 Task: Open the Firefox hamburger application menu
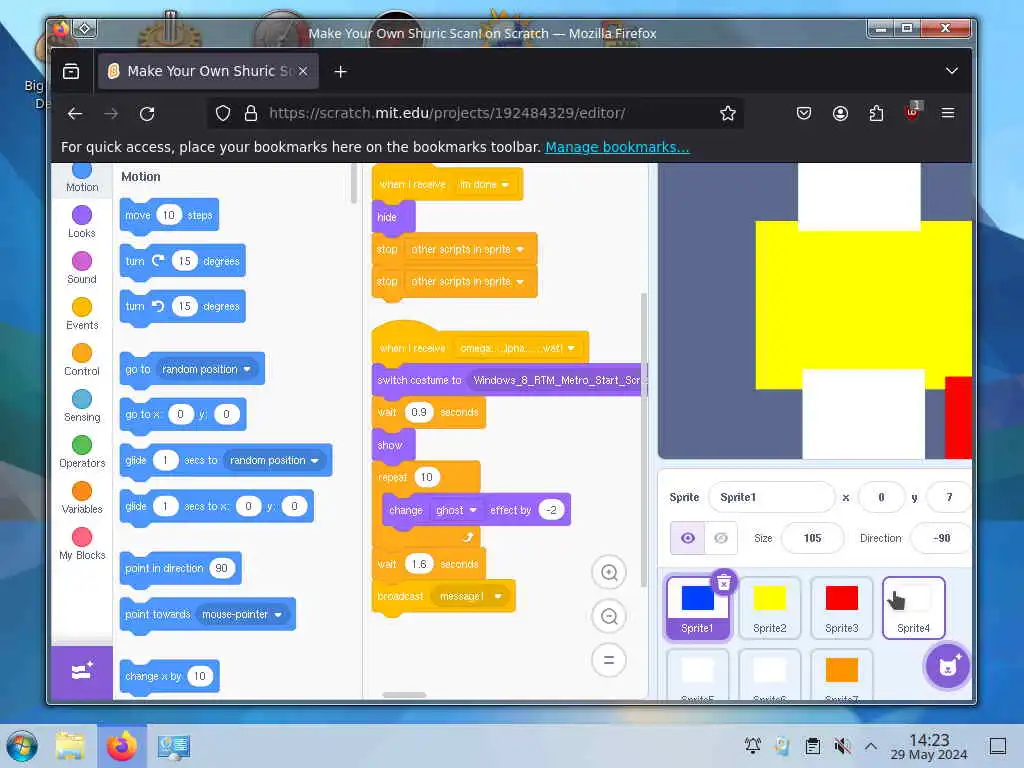point(948,114)
